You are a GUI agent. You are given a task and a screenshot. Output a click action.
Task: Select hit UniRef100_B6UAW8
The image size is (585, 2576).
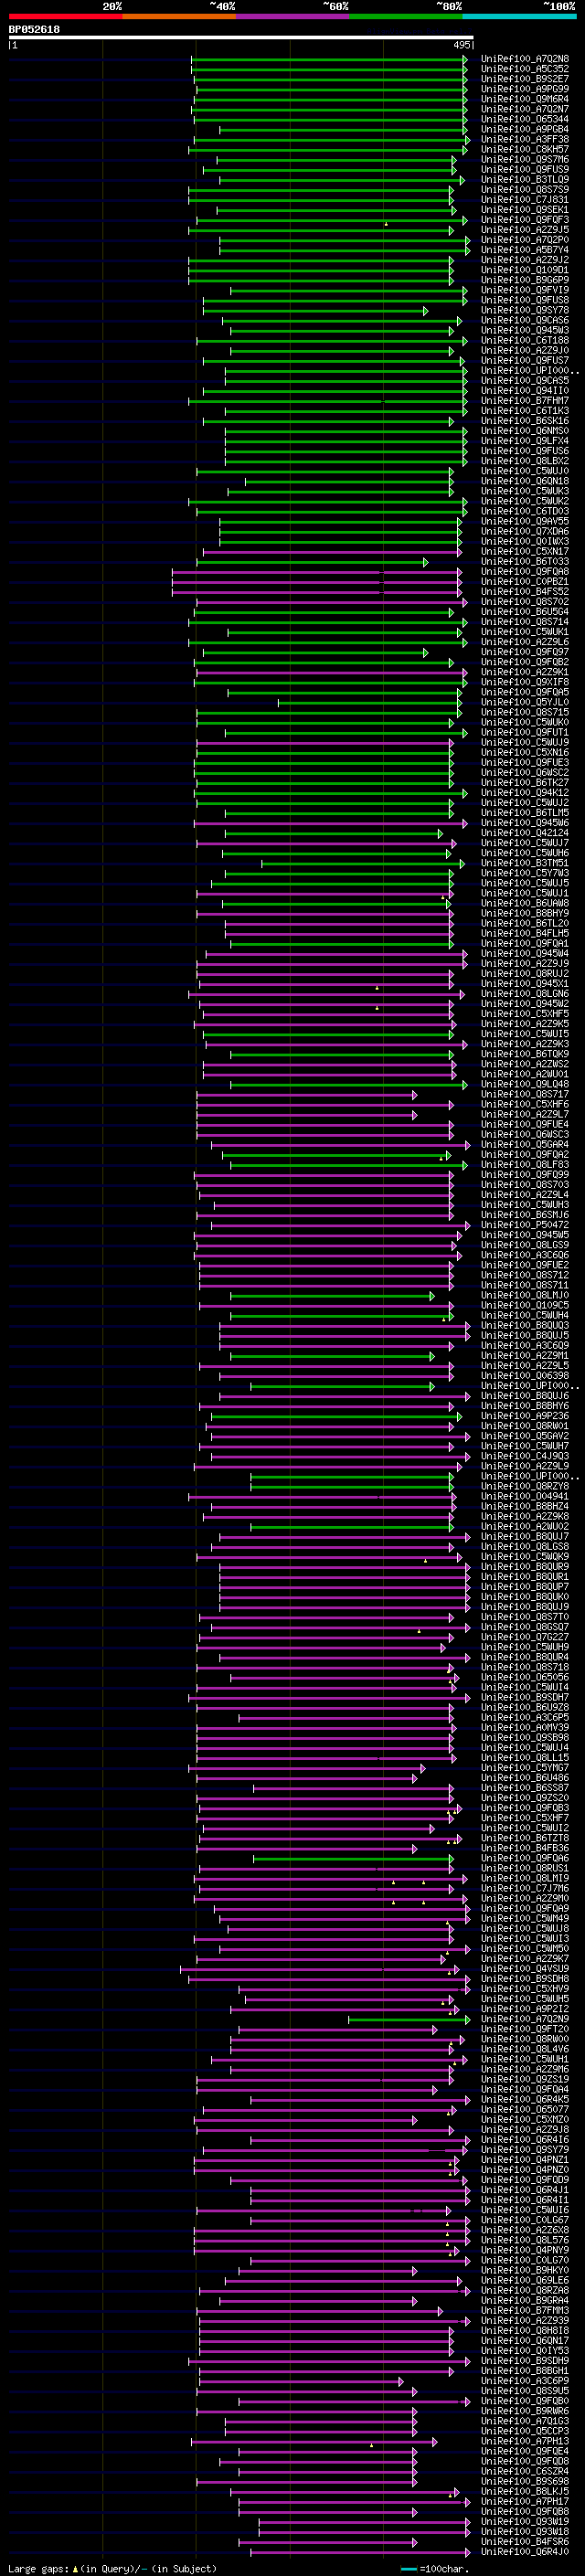[525, 904]
